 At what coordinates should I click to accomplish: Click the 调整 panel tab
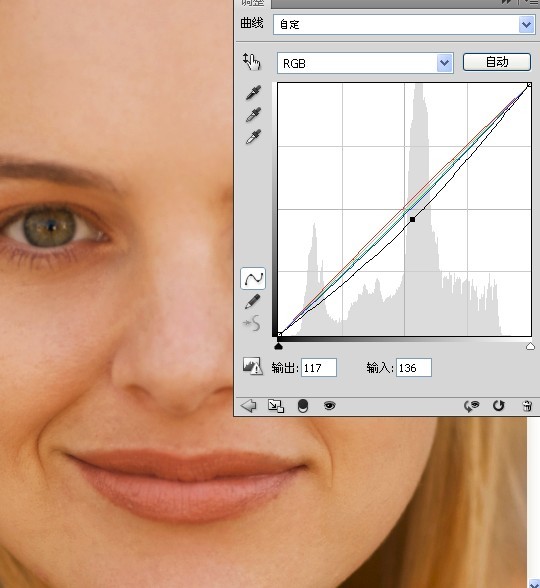[252, 3]
